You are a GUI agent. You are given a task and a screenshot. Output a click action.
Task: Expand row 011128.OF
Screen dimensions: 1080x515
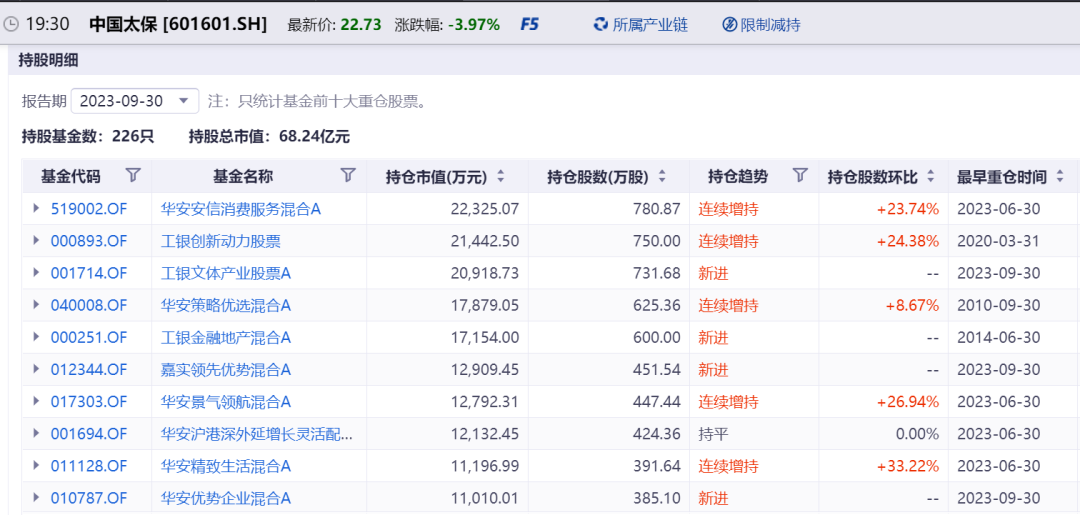pyautogui.click(x=37, y=465)
